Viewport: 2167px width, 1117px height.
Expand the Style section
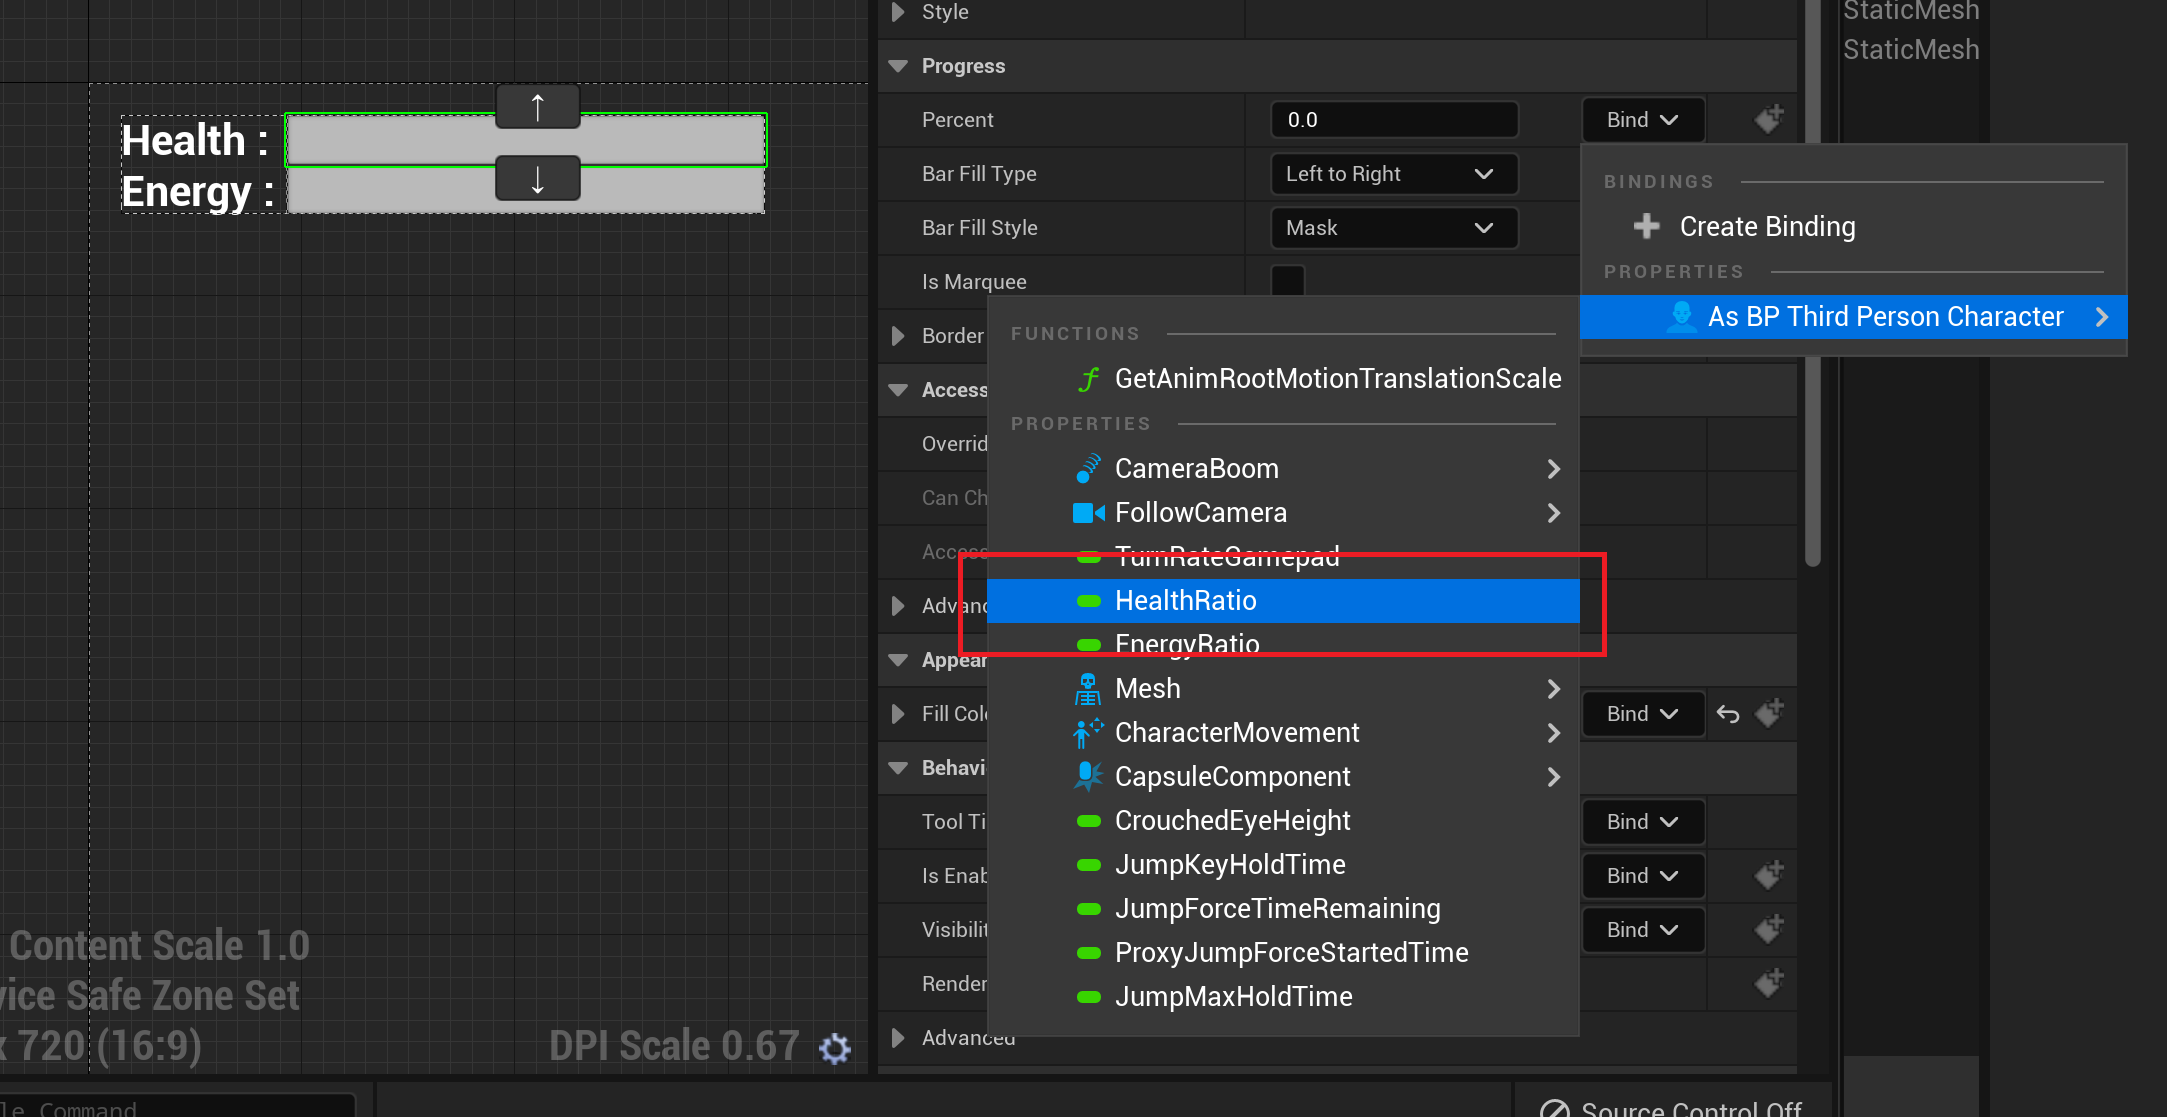tap(898, 12)
